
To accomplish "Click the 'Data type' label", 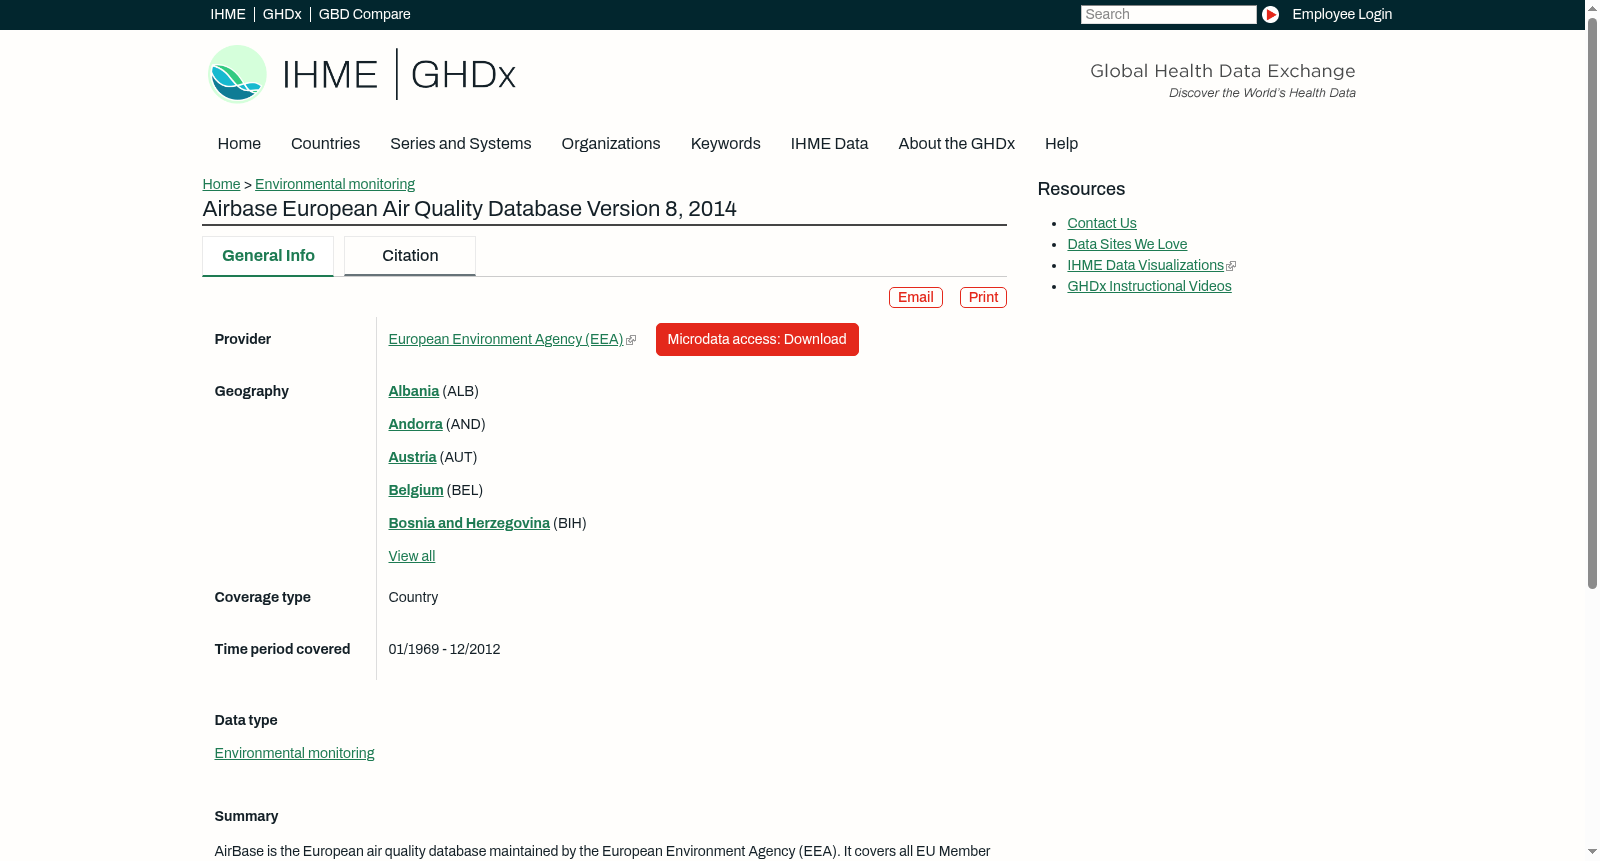I will click(x=246, y=720).
